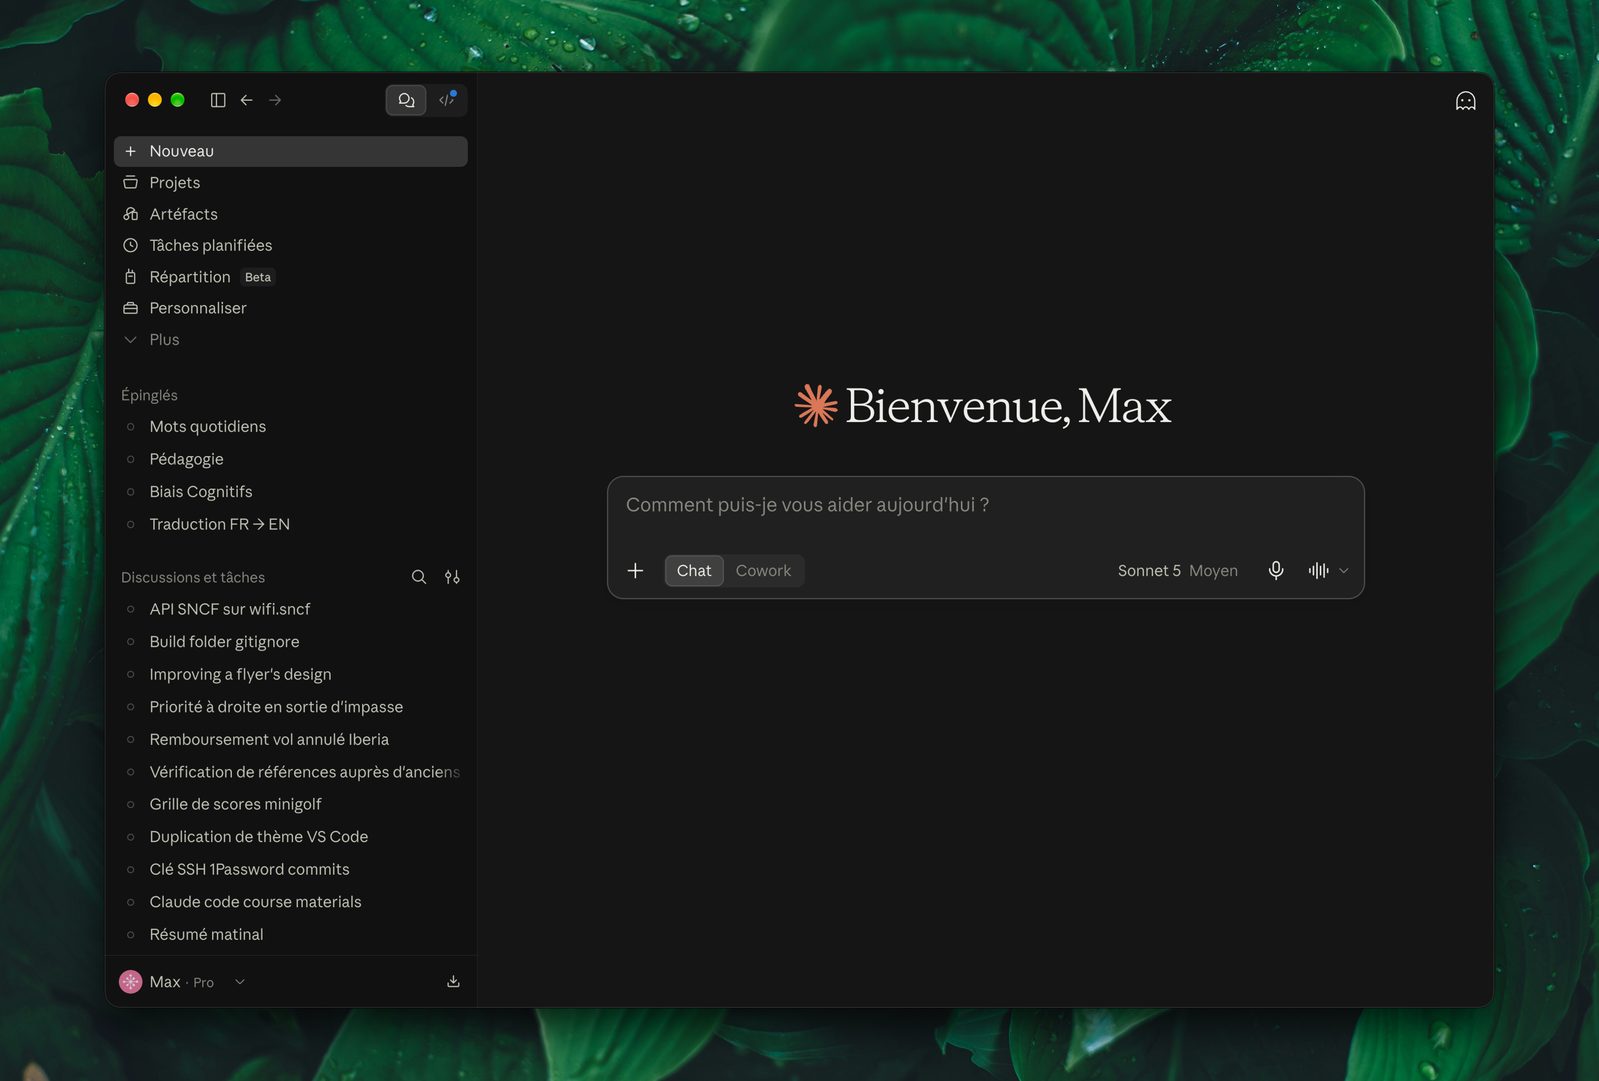
Task: Open the Build folder gitignore discussion
Action: point(291,642)
